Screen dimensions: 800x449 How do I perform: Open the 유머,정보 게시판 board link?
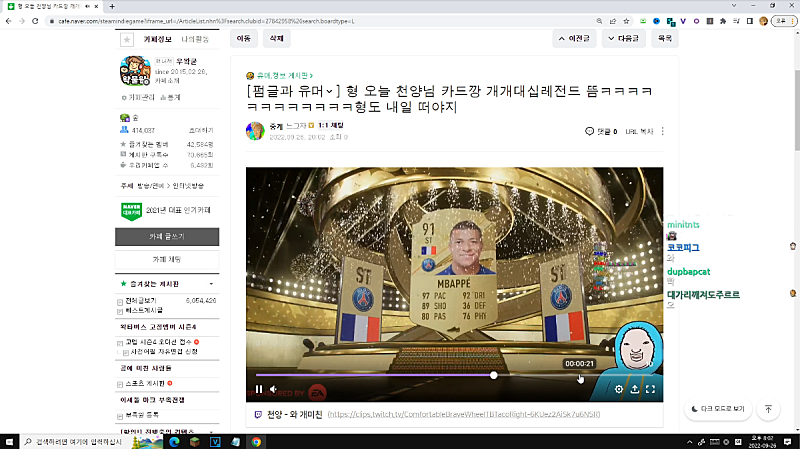click(285, 76)
